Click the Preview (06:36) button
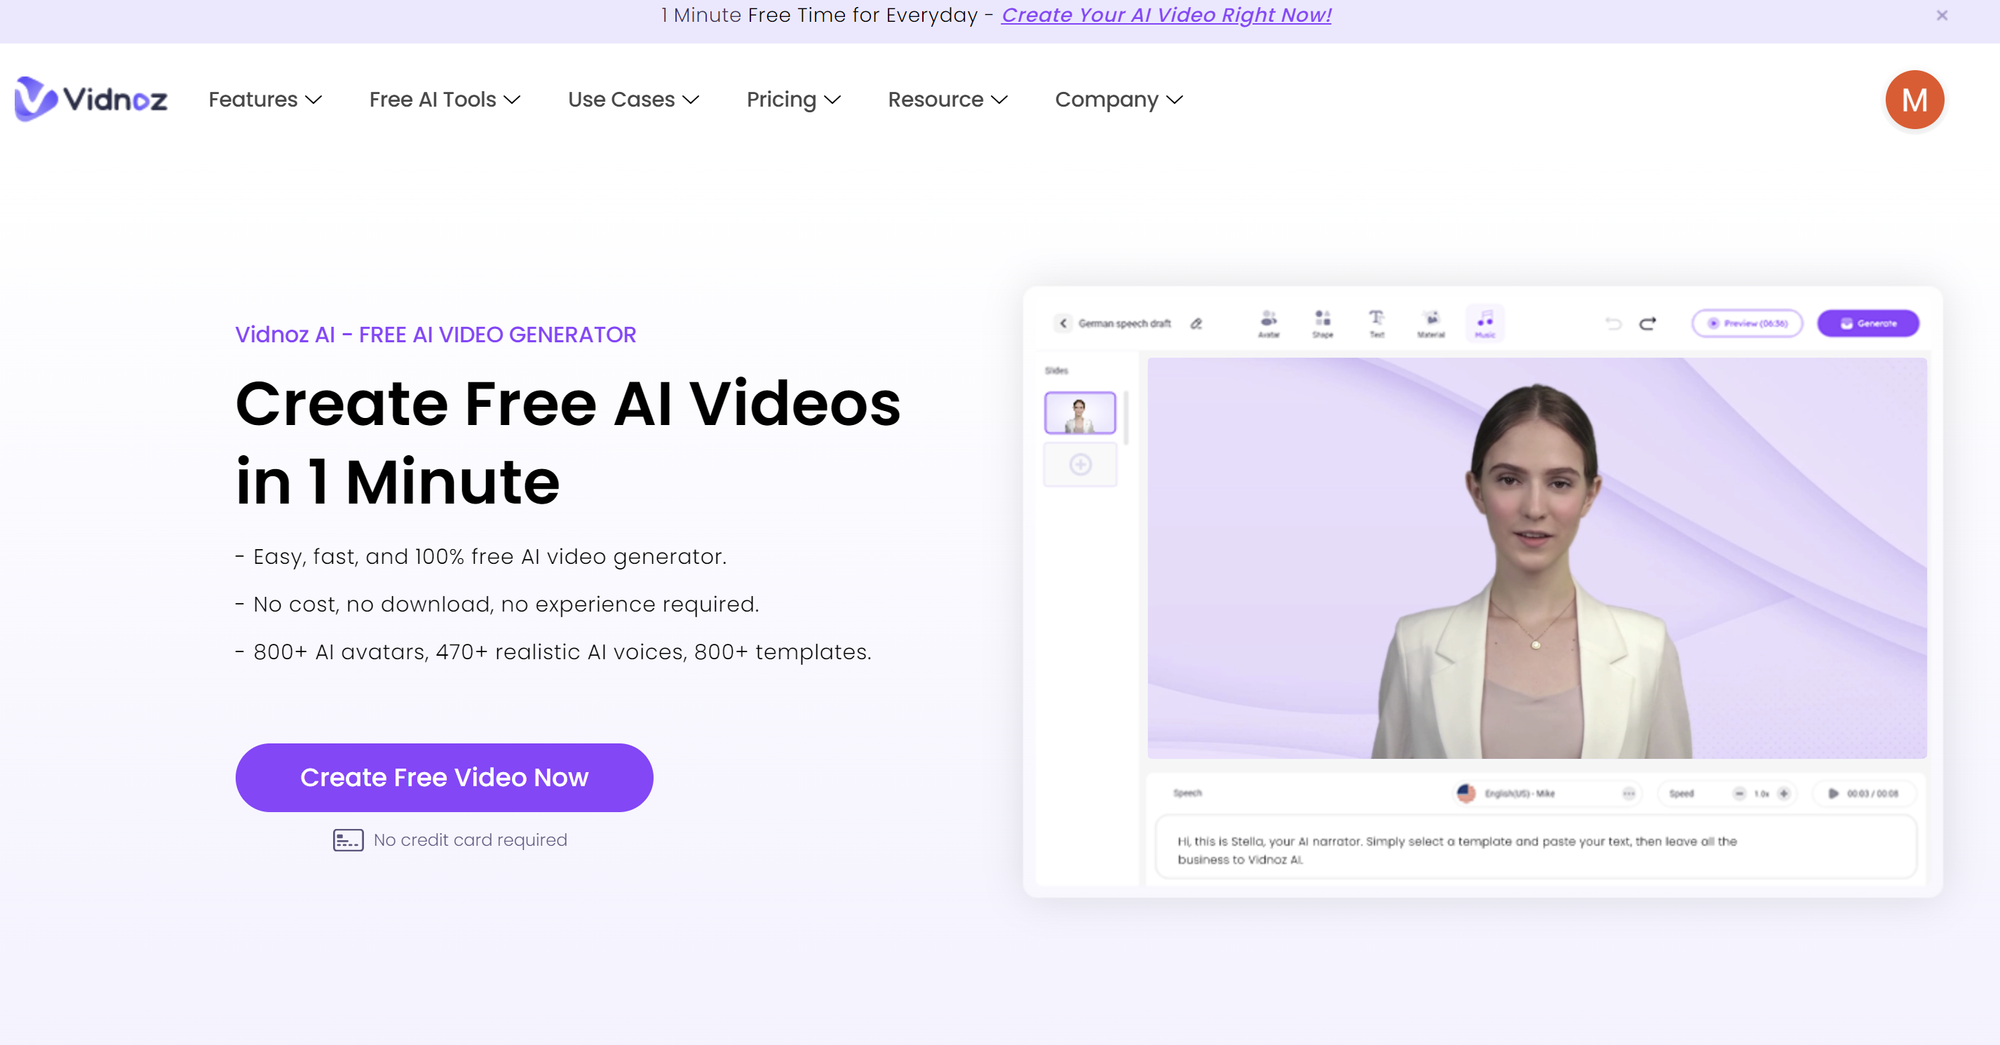Screen dimensions: 2000x1045 [1747, 323]
